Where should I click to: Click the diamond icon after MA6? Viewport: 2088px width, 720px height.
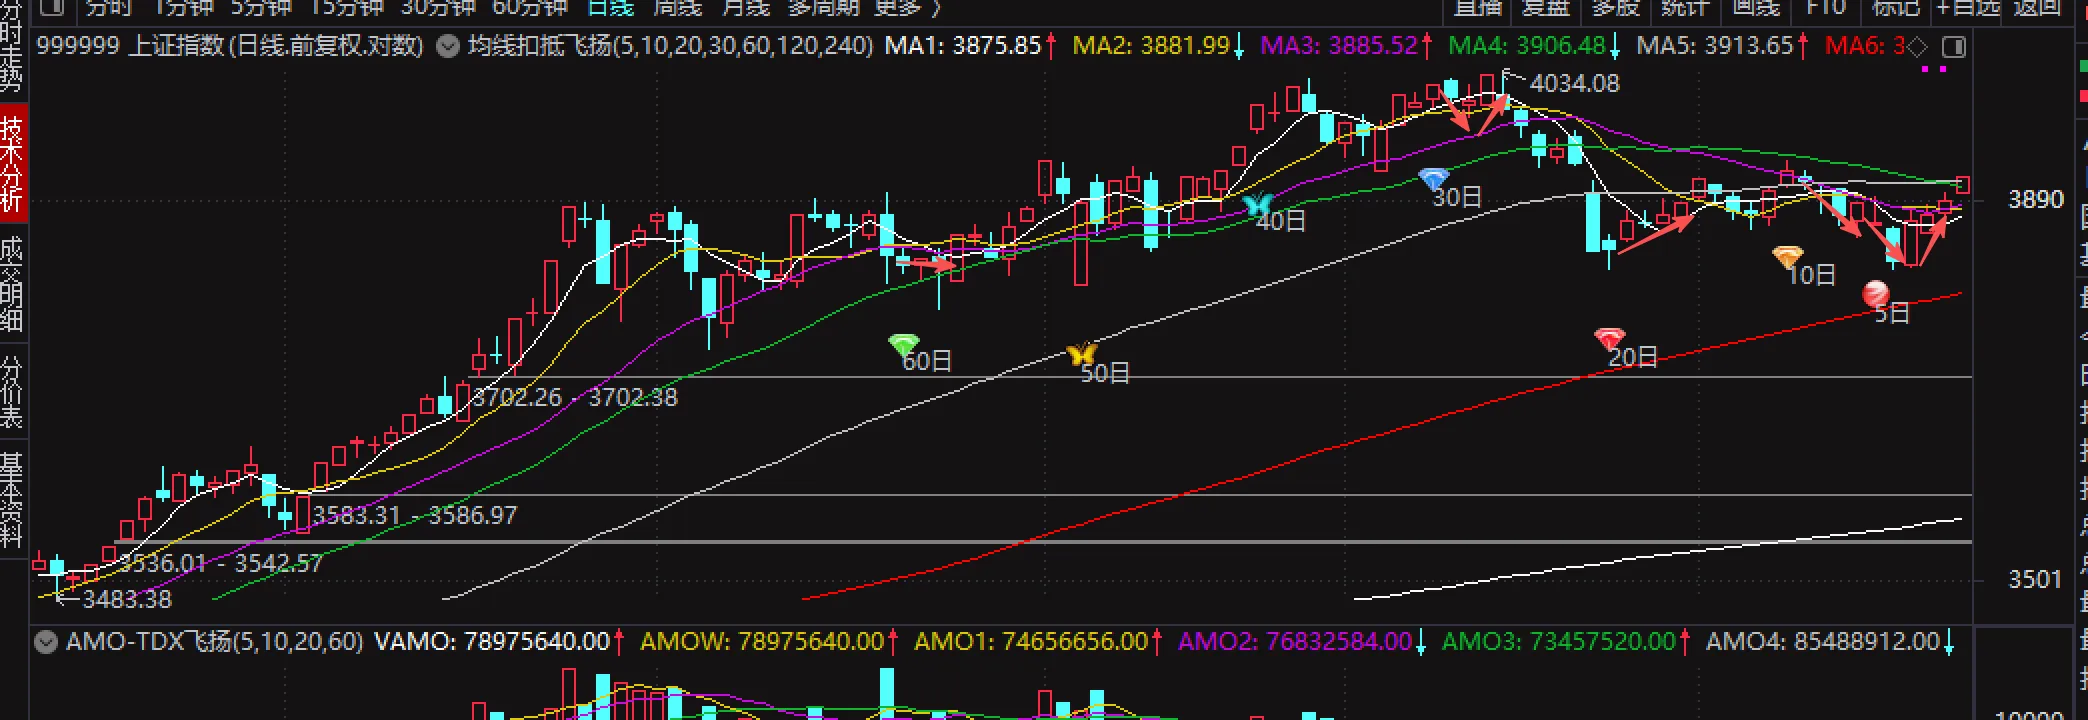[1918, 47]
